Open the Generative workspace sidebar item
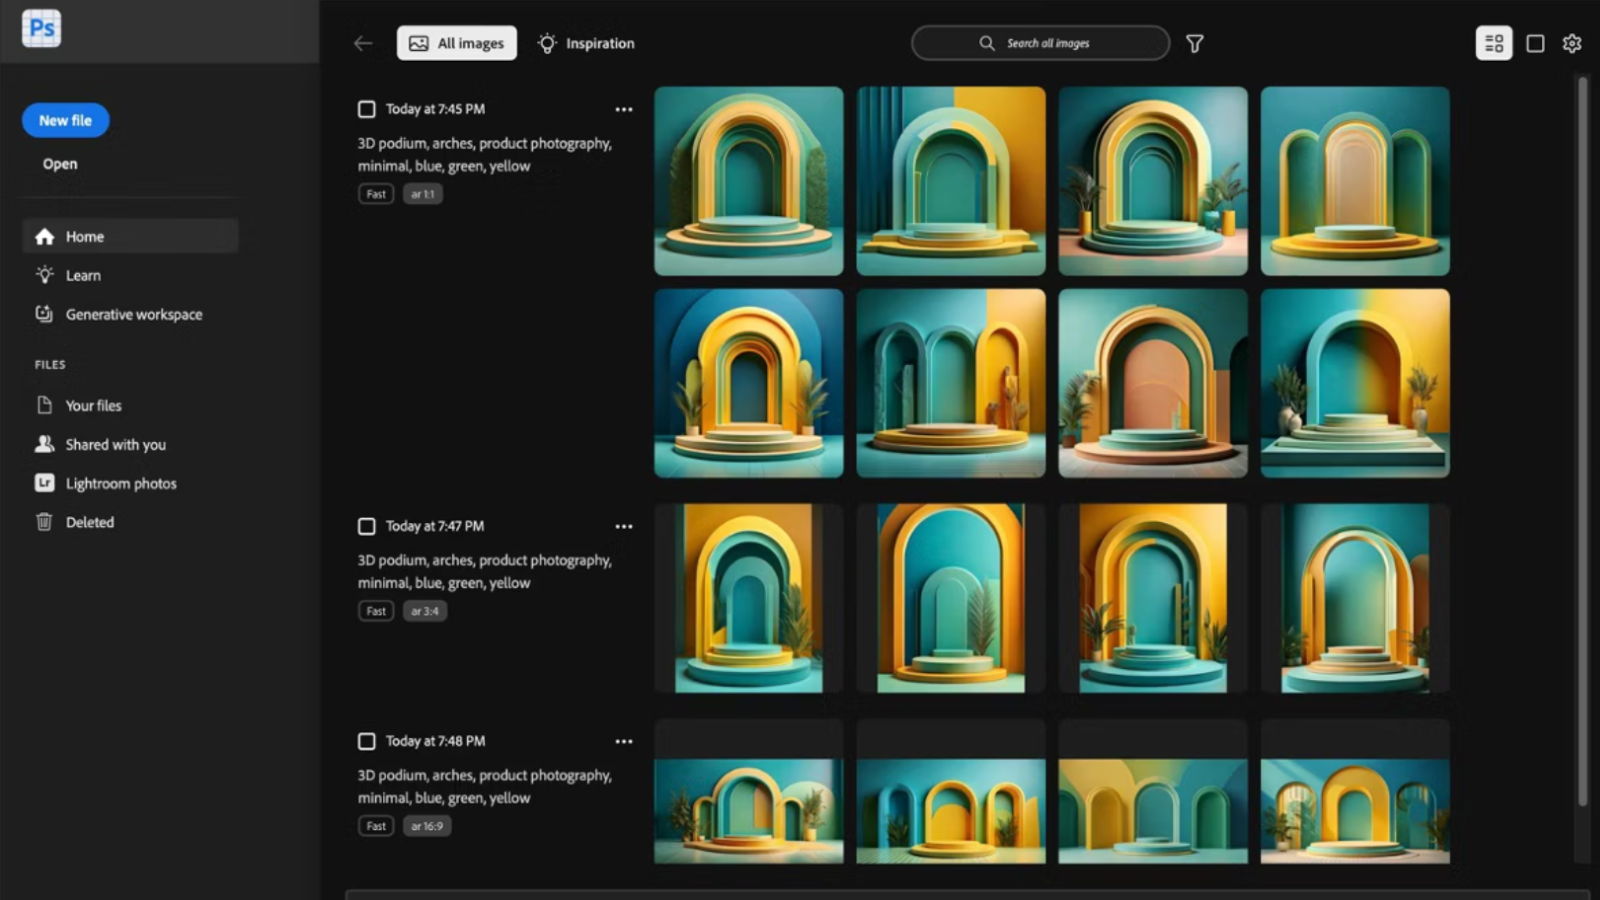Image resolution: width=1600 pixels, height=900 pixels. 133,314
